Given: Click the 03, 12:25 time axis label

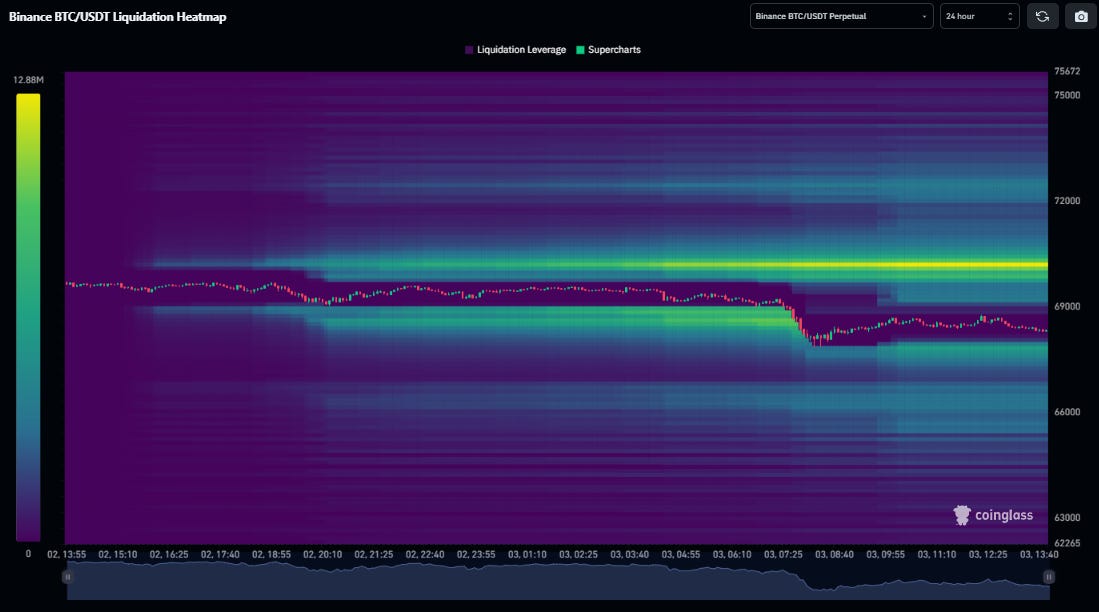Looking at the screenshot, I should [988, 555].
